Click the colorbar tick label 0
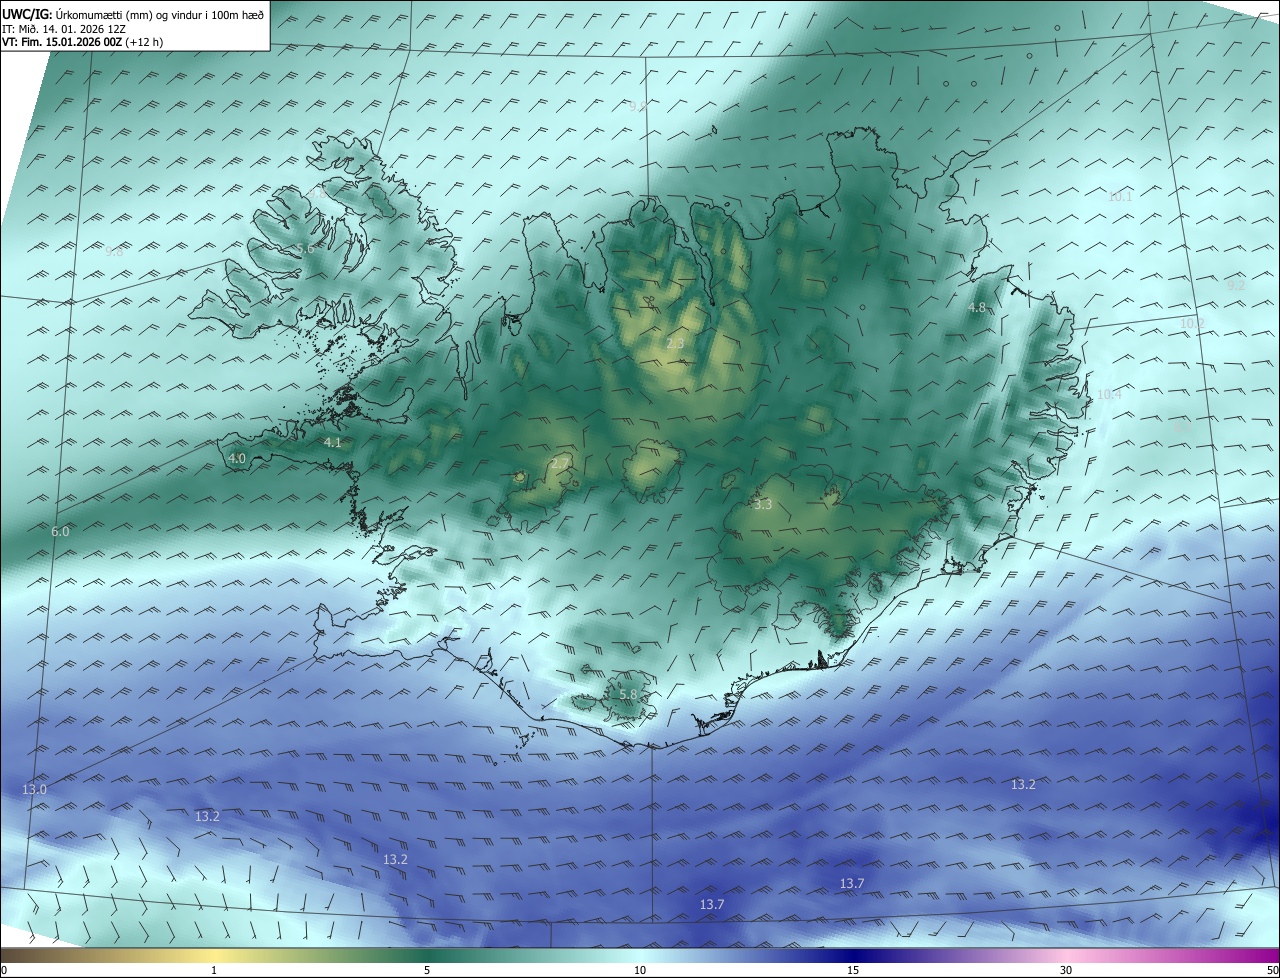The height and width of the screenshot is (978, 1280). (x=4, y=970)
